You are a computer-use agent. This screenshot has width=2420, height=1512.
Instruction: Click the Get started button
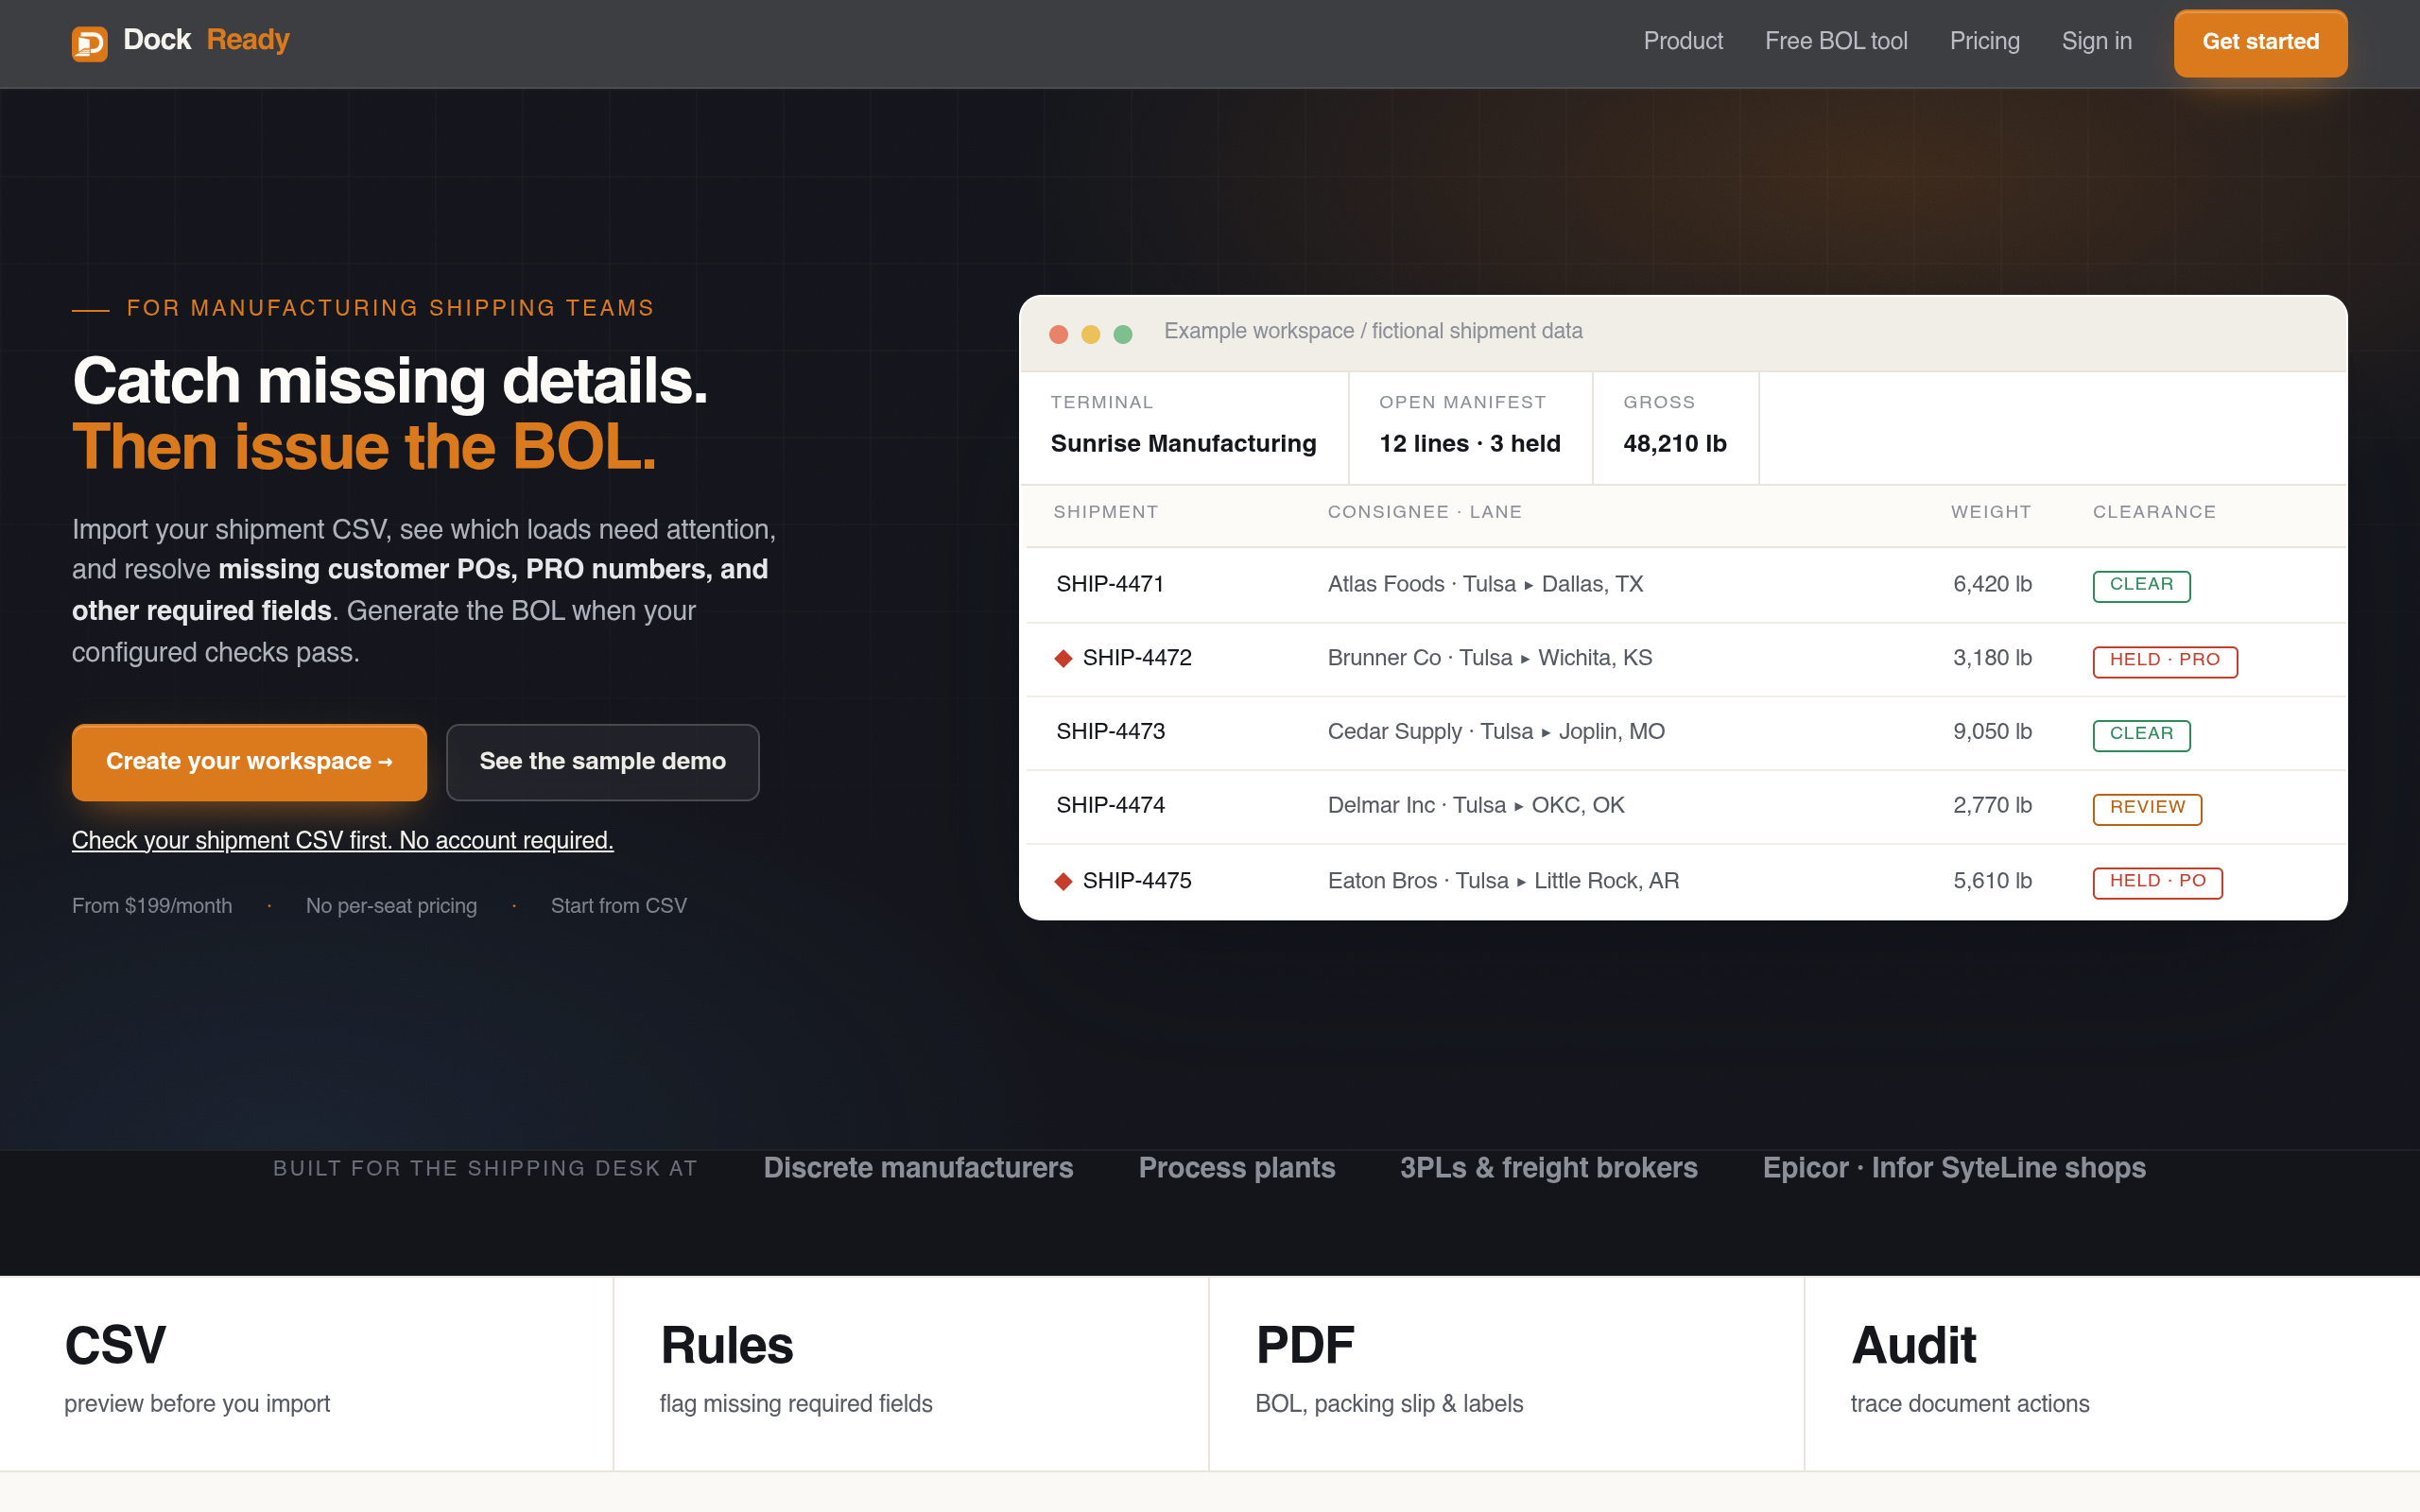[x=2260, y=43]
